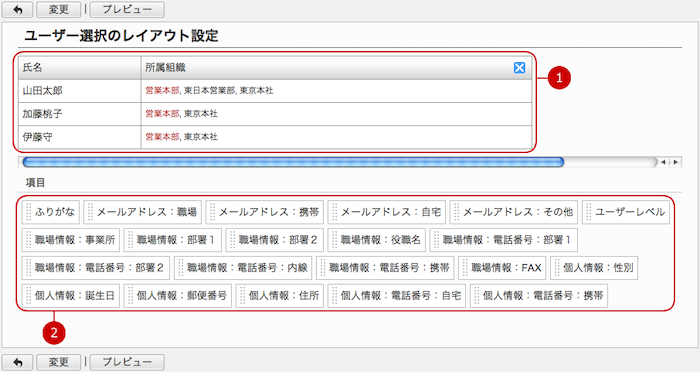
Task: Click the top back arrow button
Action: (x=17, y=9)
